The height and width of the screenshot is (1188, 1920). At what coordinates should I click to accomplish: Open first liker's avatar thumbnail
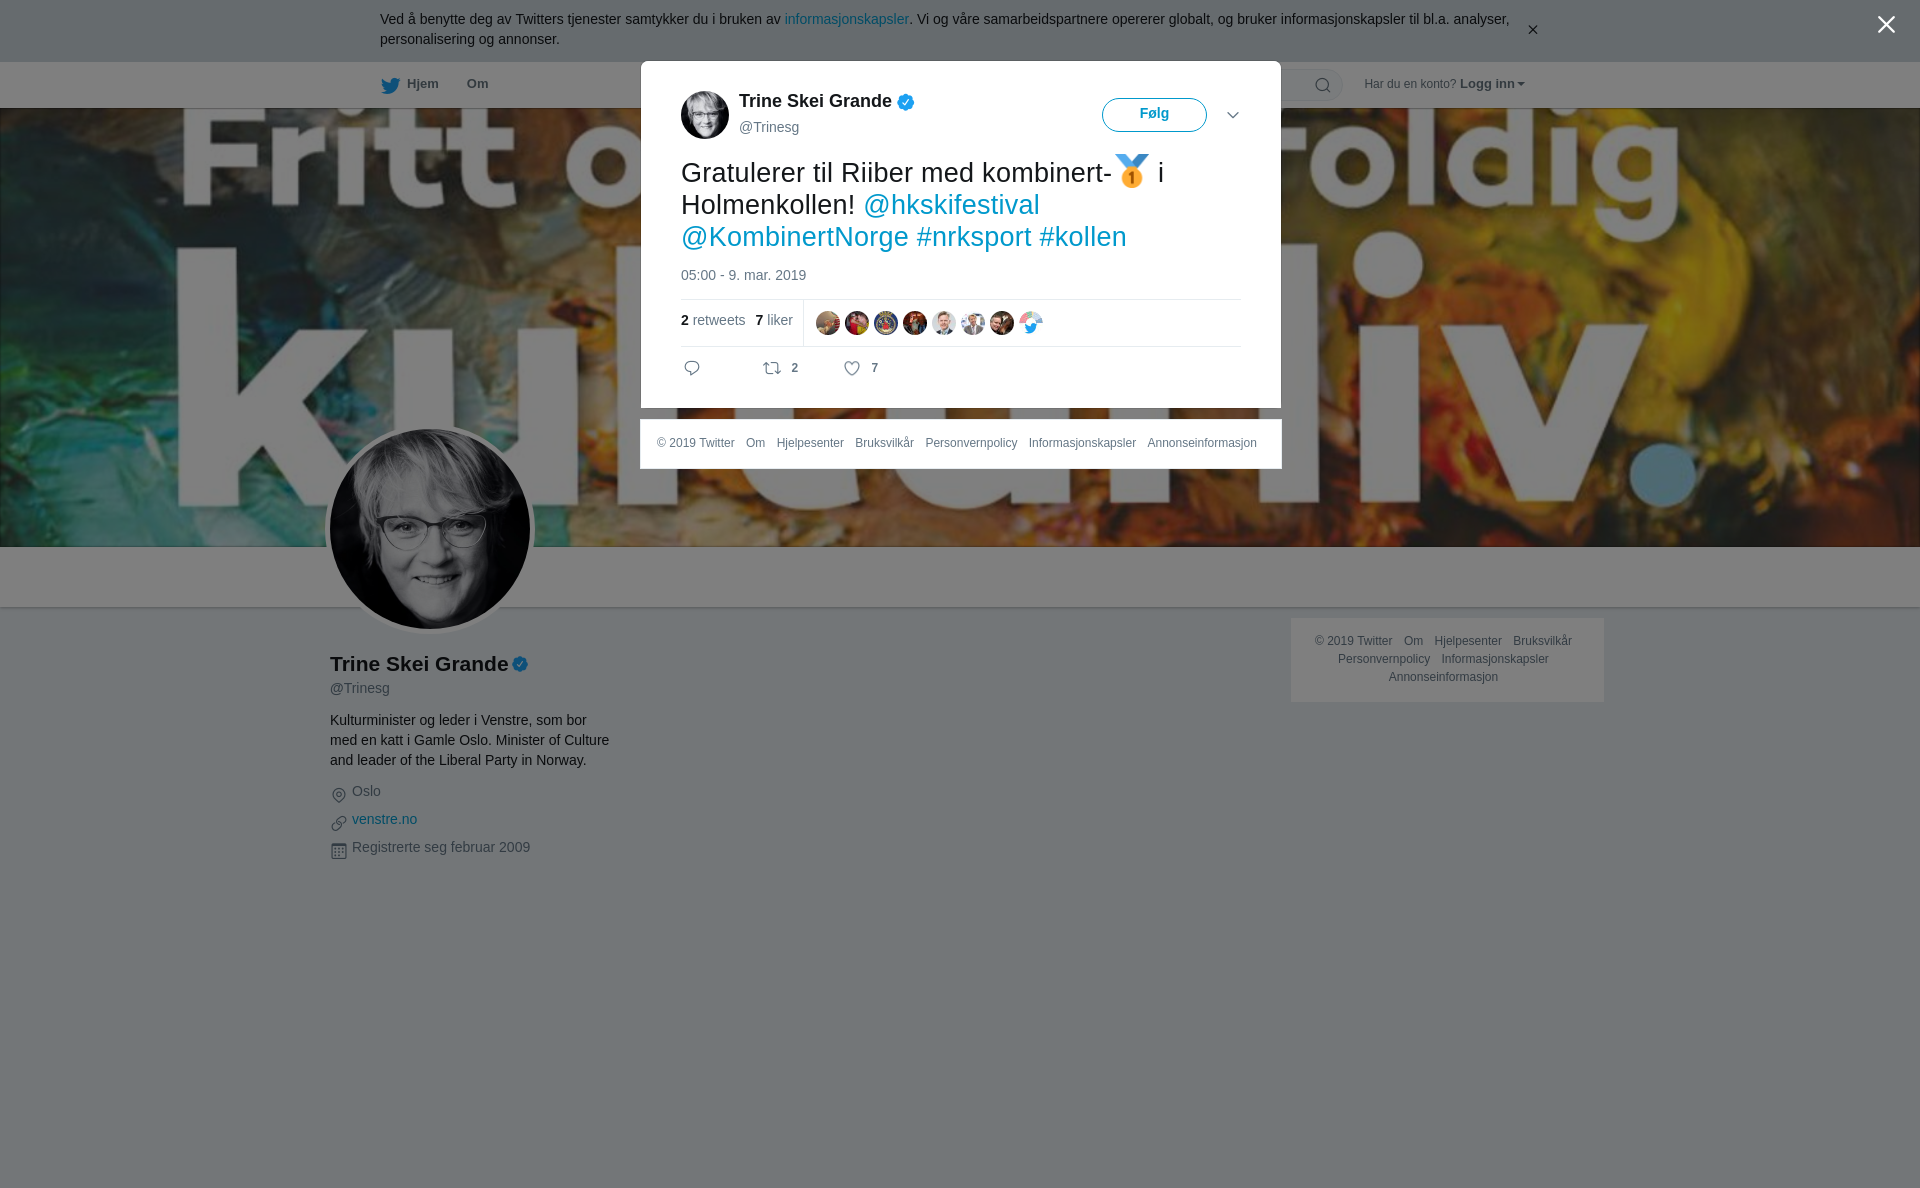pyautogui.click(x=828, y=323)
